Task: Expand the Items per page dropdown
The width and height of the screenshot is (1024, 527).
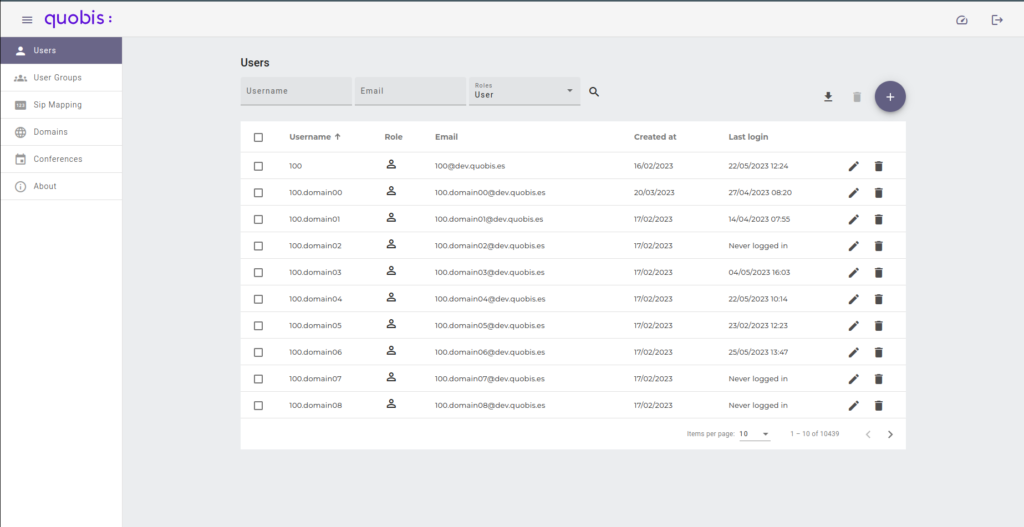Action: (754, 434)
